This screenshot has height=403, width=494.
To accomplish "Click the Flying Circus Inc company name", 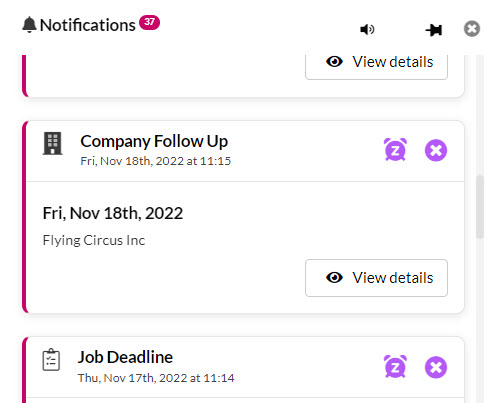I will pyautogui.click(x=94, y=240).
